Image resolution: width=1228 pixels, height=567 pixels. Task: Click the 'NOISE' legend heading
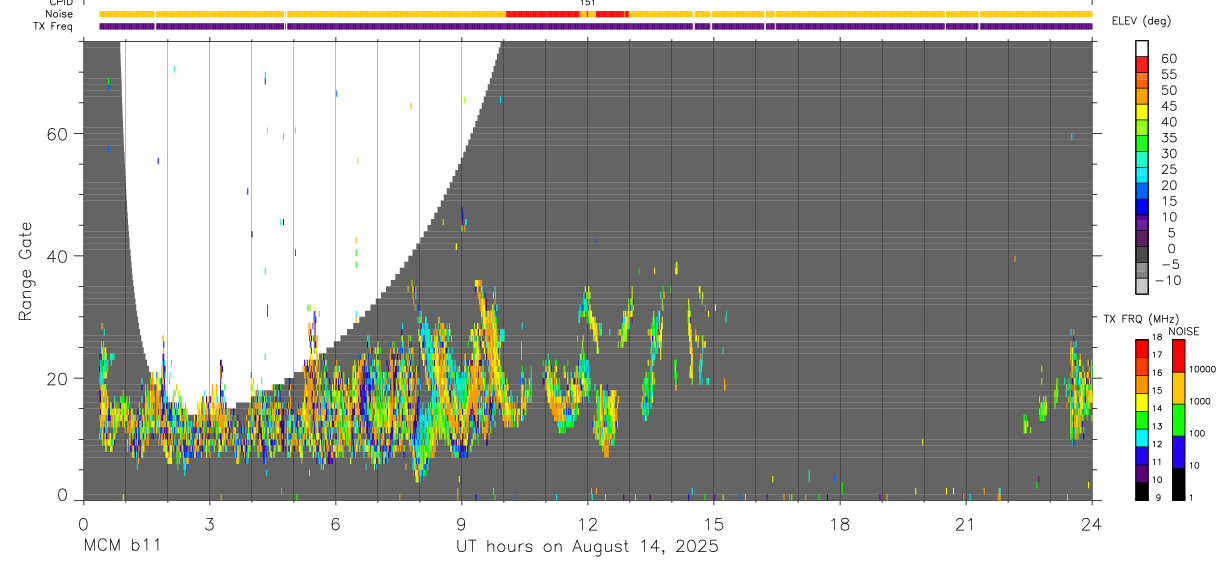pyautogui.click(x=1183, y=331)
